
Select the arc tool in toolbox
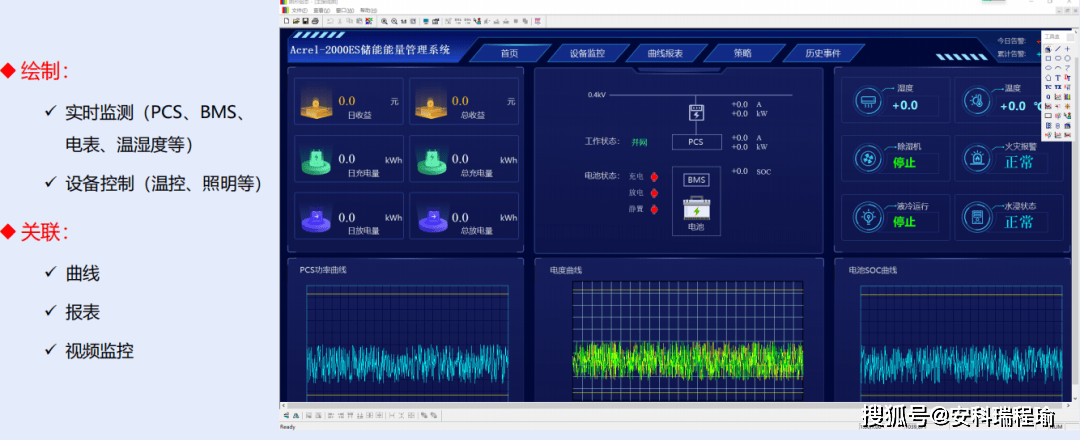click(1058, 67)
